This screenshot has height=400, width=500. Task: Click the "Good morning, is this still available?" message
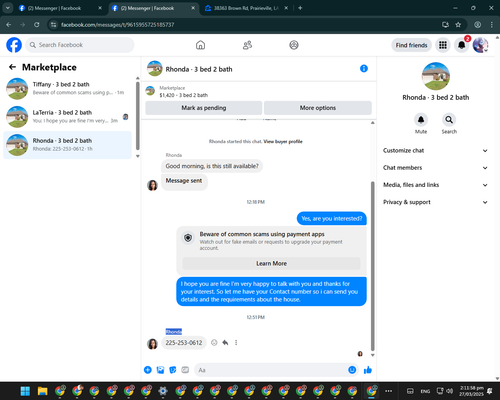(212, 166)
